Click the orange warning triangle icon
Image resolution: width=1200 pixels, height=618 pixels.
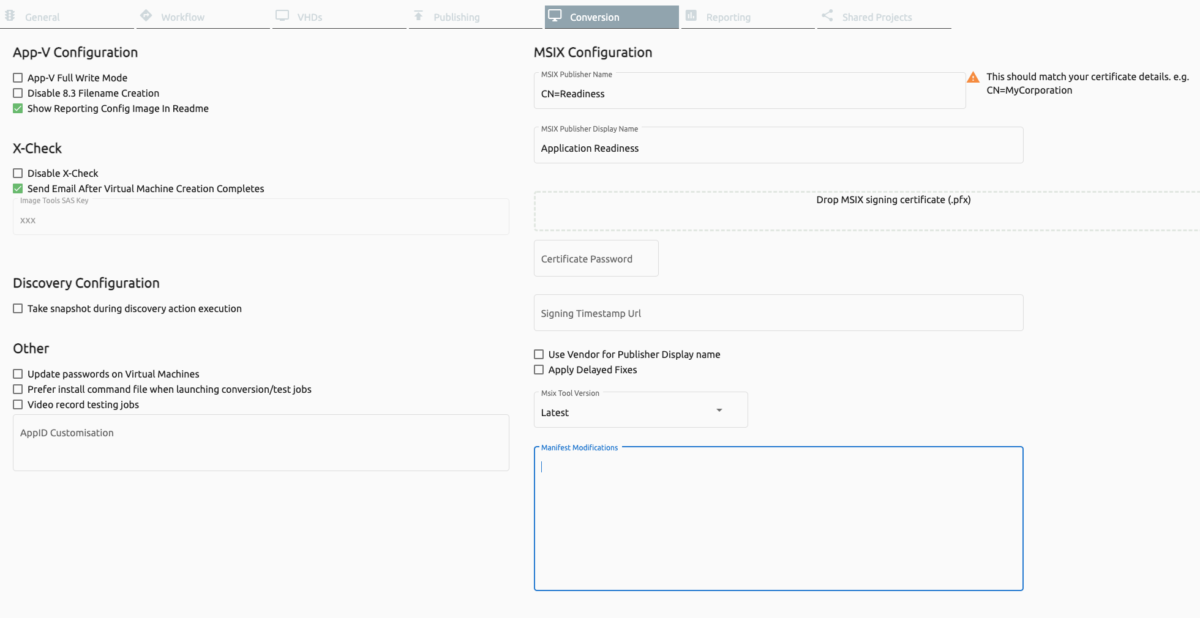coord(973,77)
